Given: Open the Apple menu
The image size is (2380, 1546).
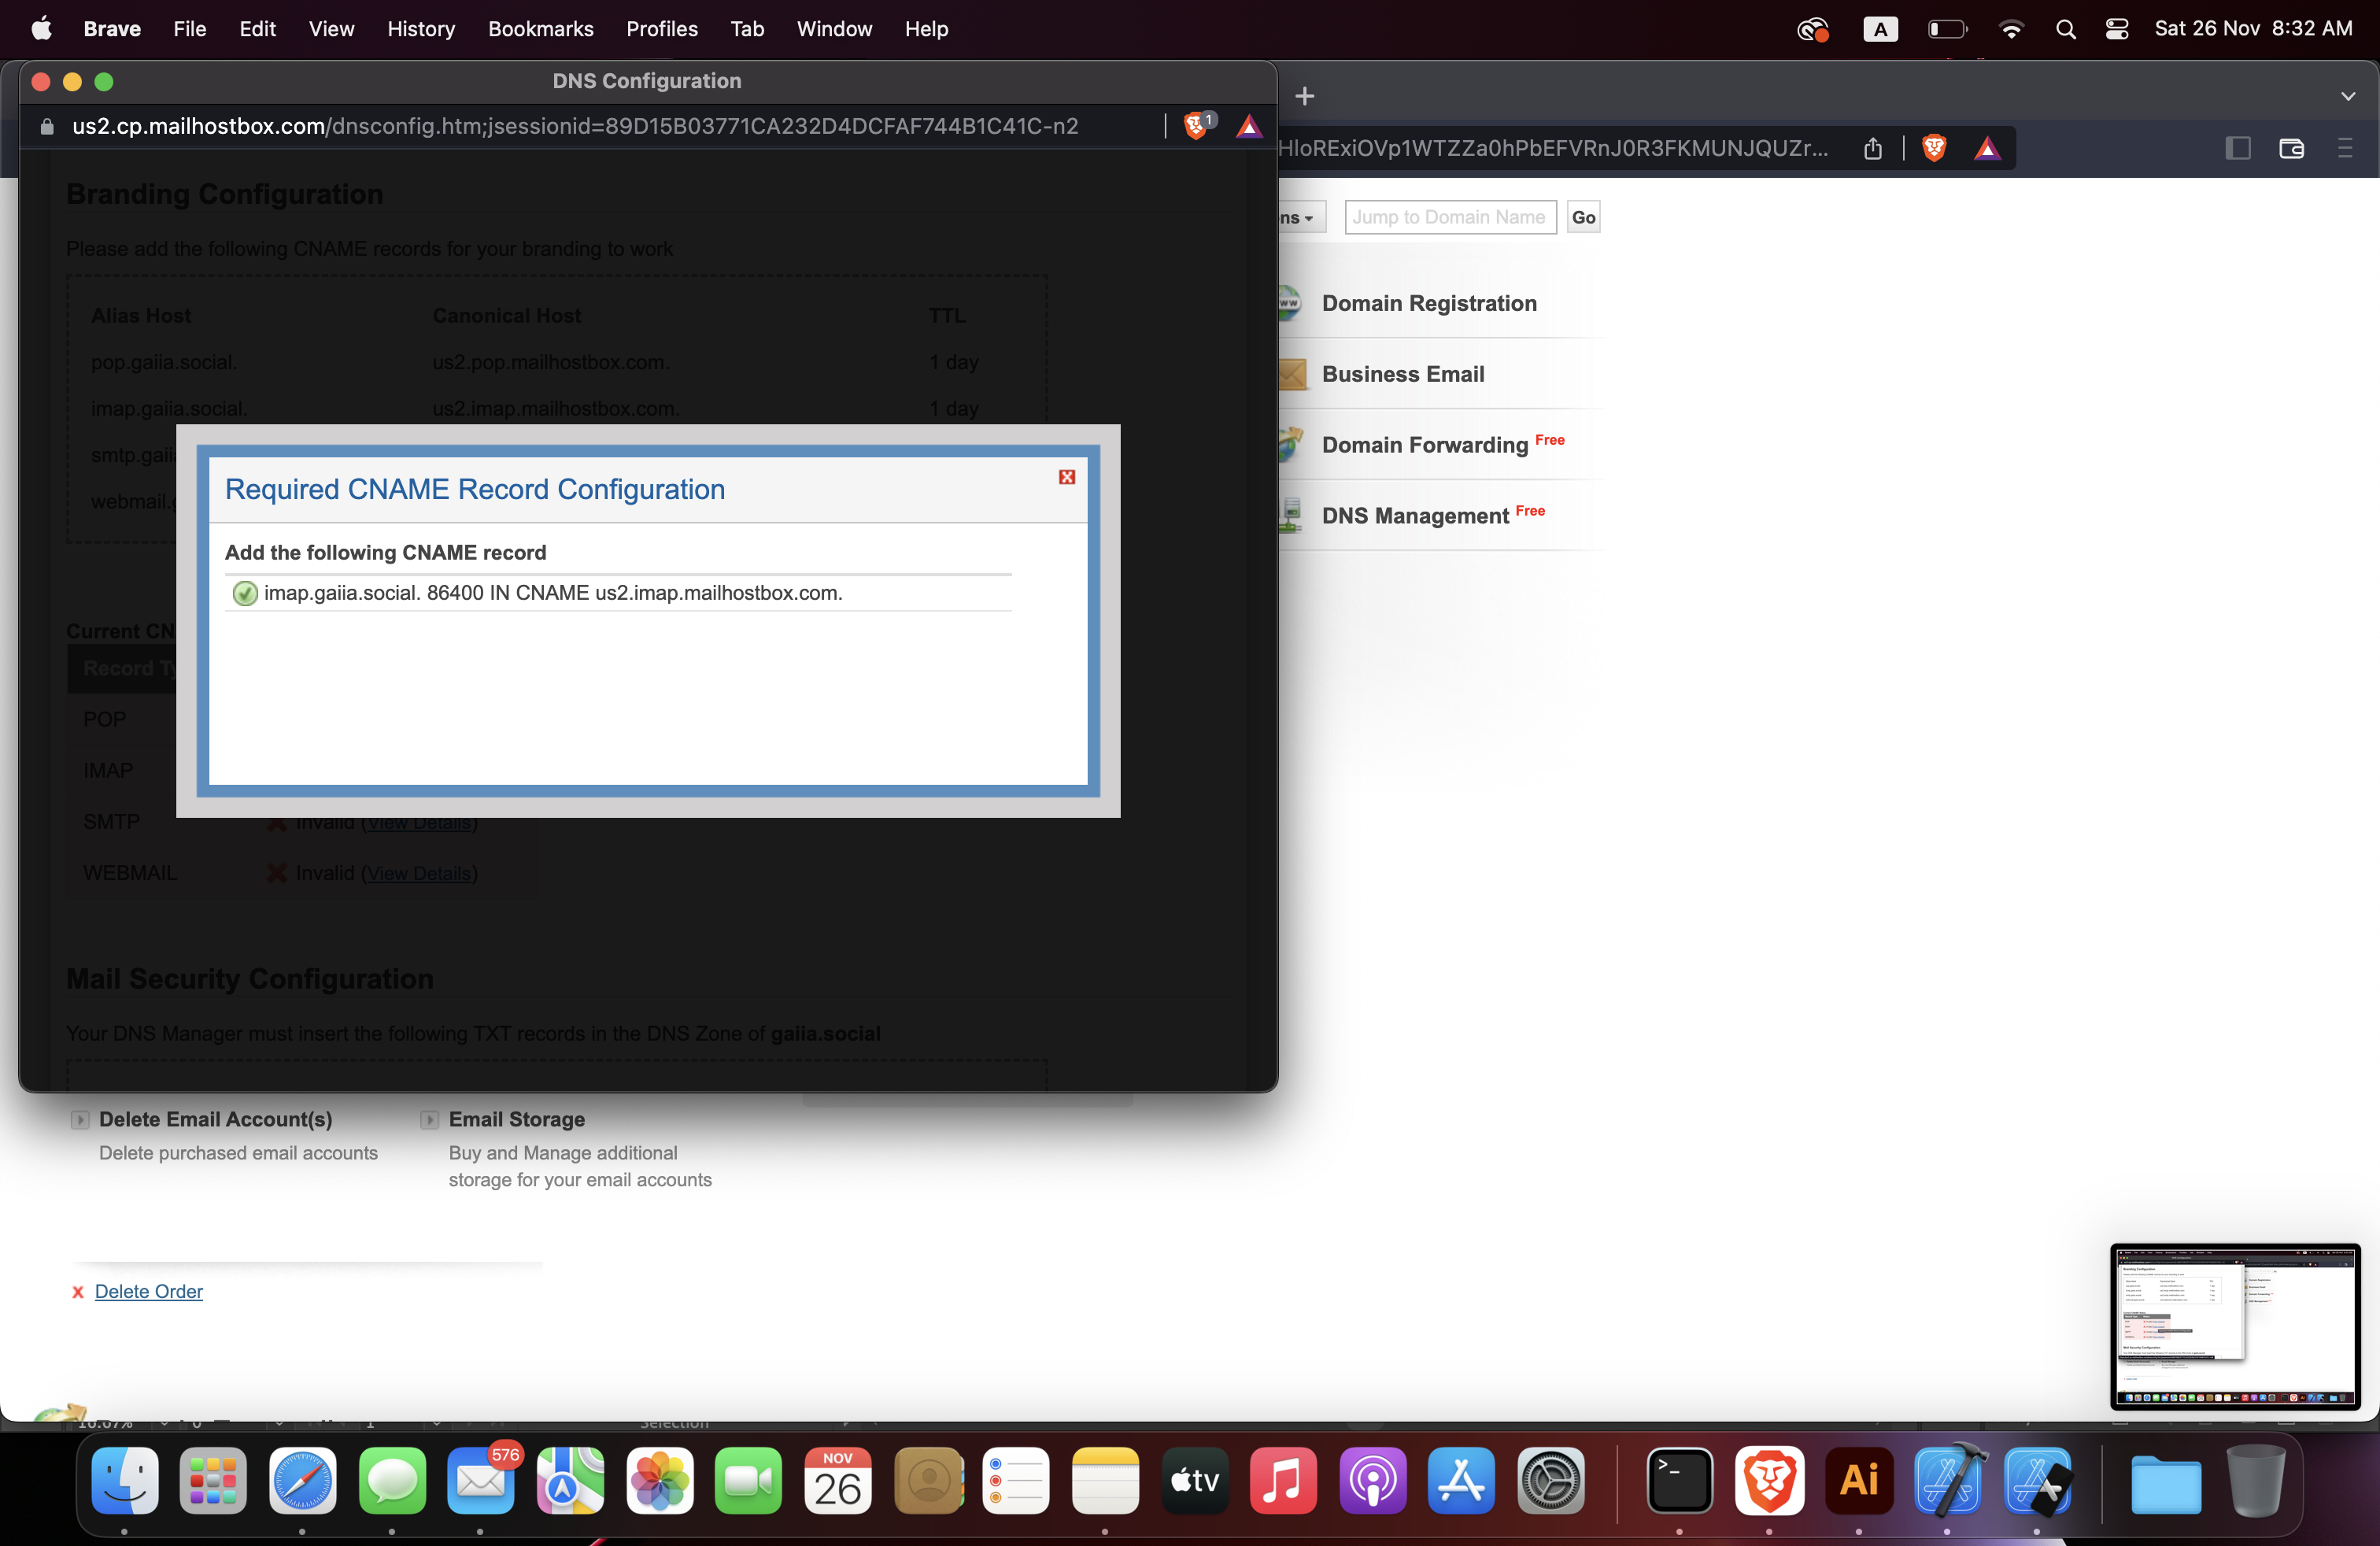Looking at the screenshot, I should pos(41,28).
